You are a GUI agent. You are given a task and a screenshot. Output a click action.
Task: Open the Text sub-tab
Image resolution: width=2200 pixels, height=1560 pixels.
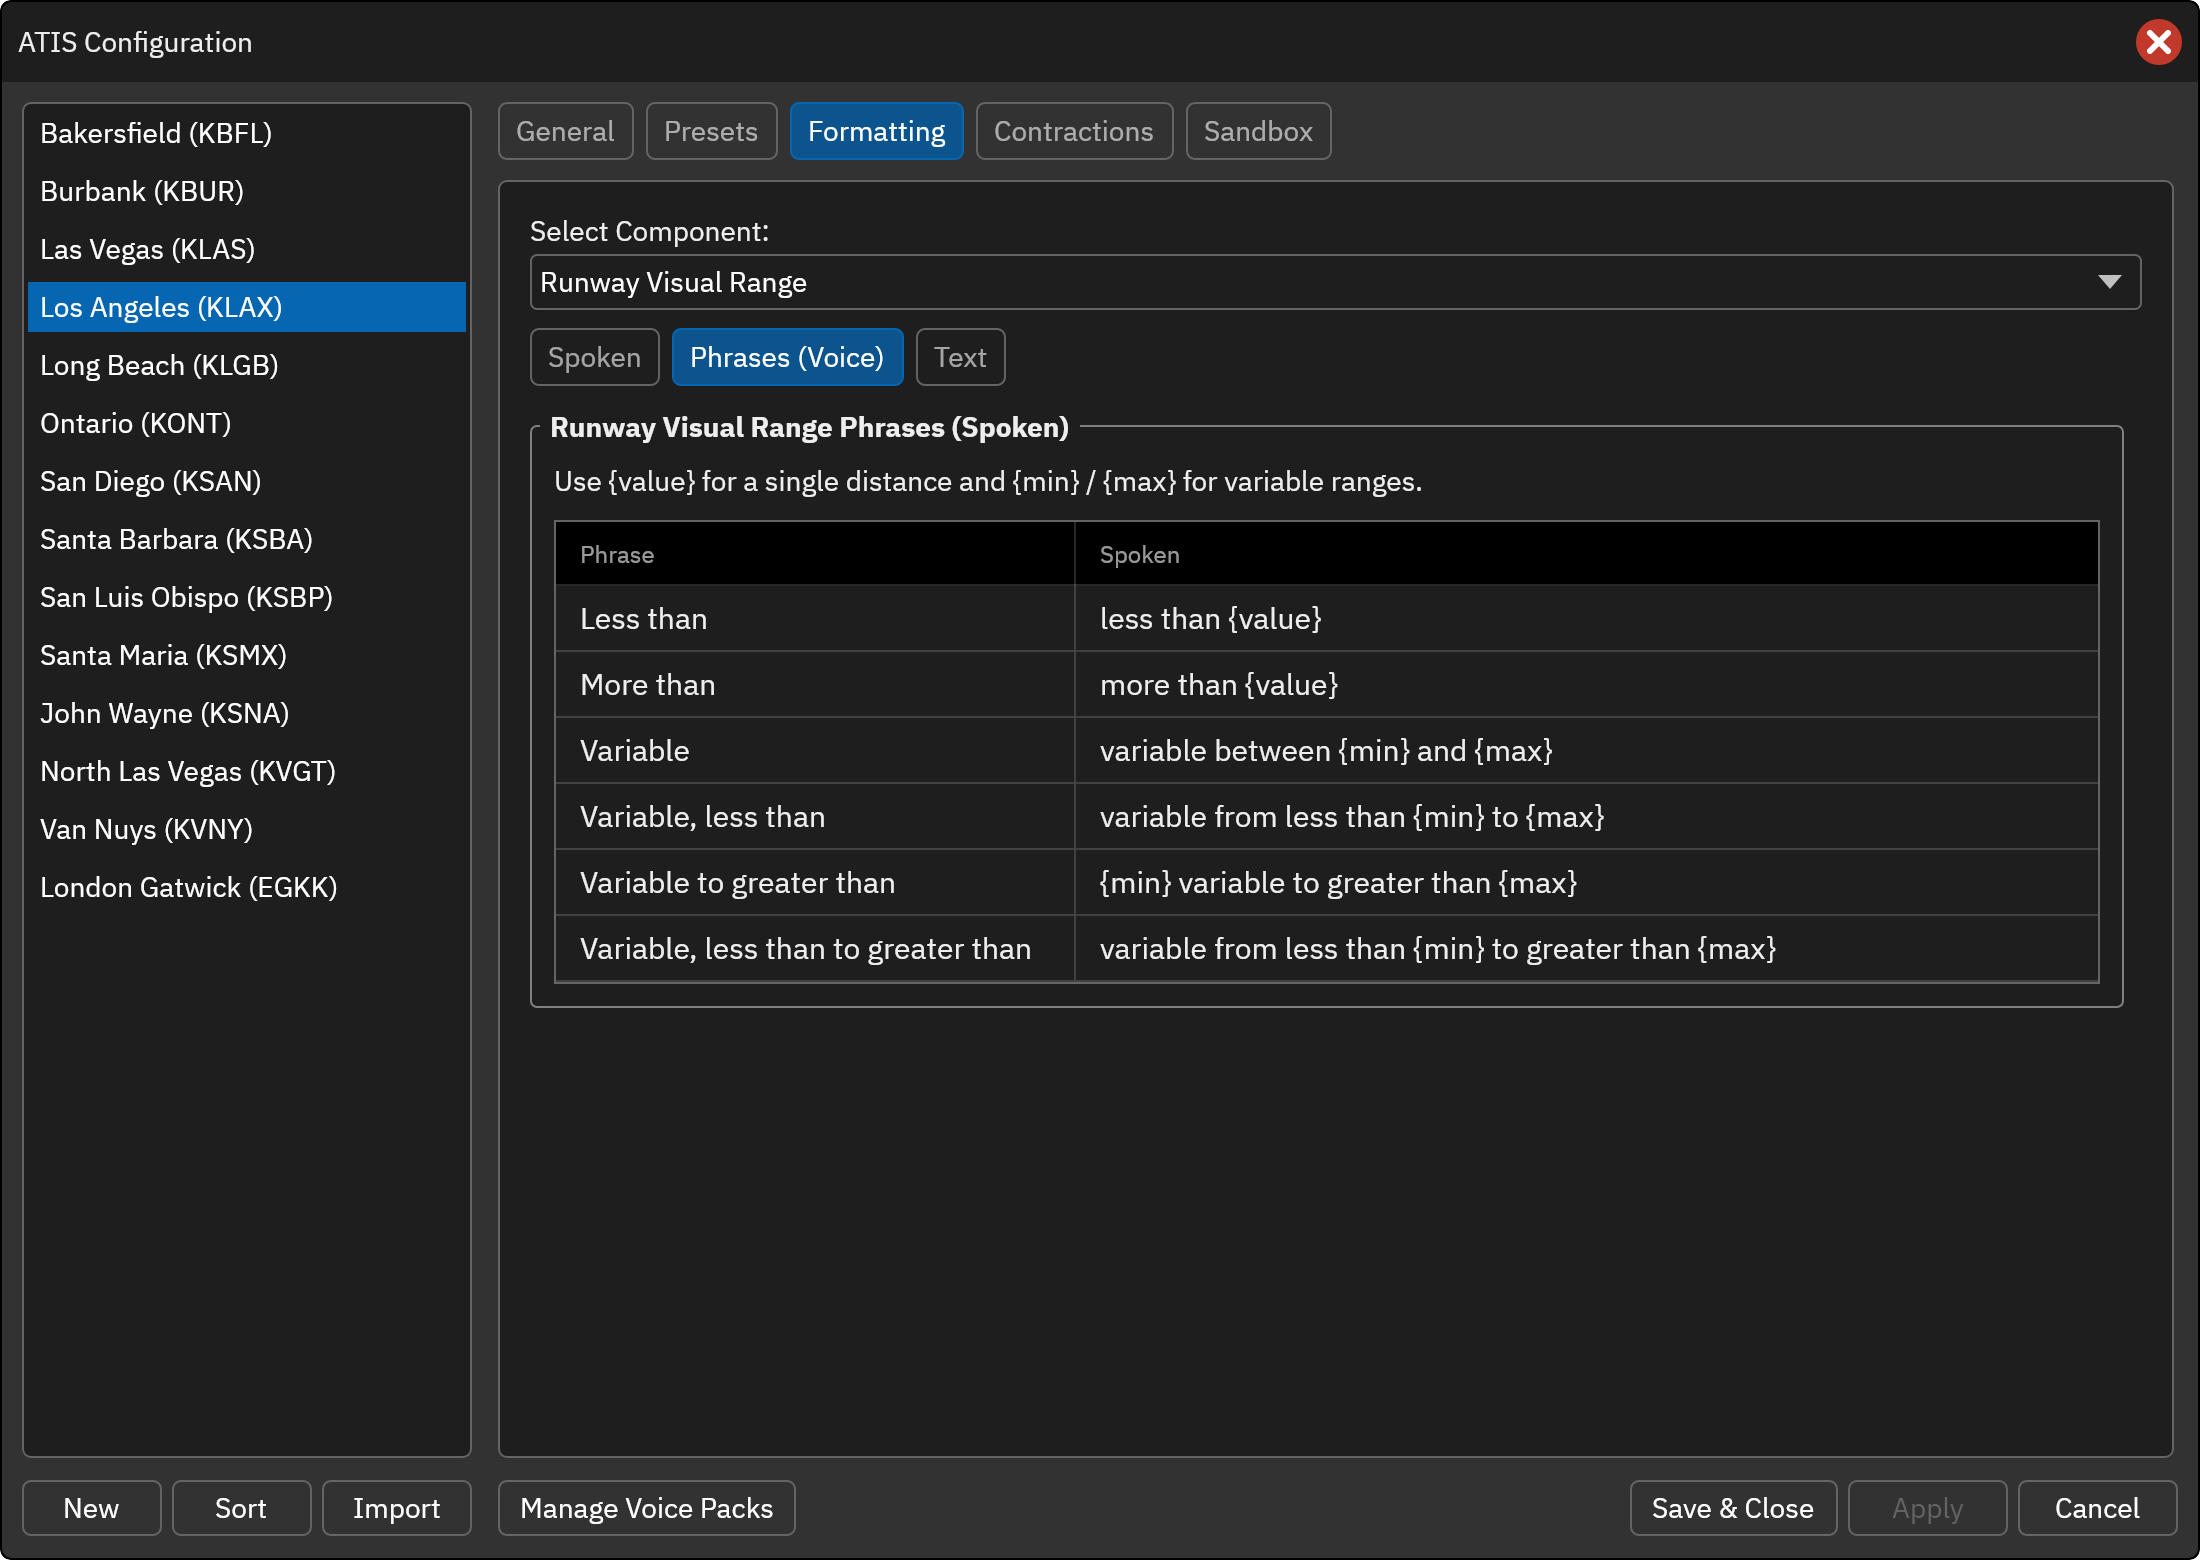tap(960, 357)
